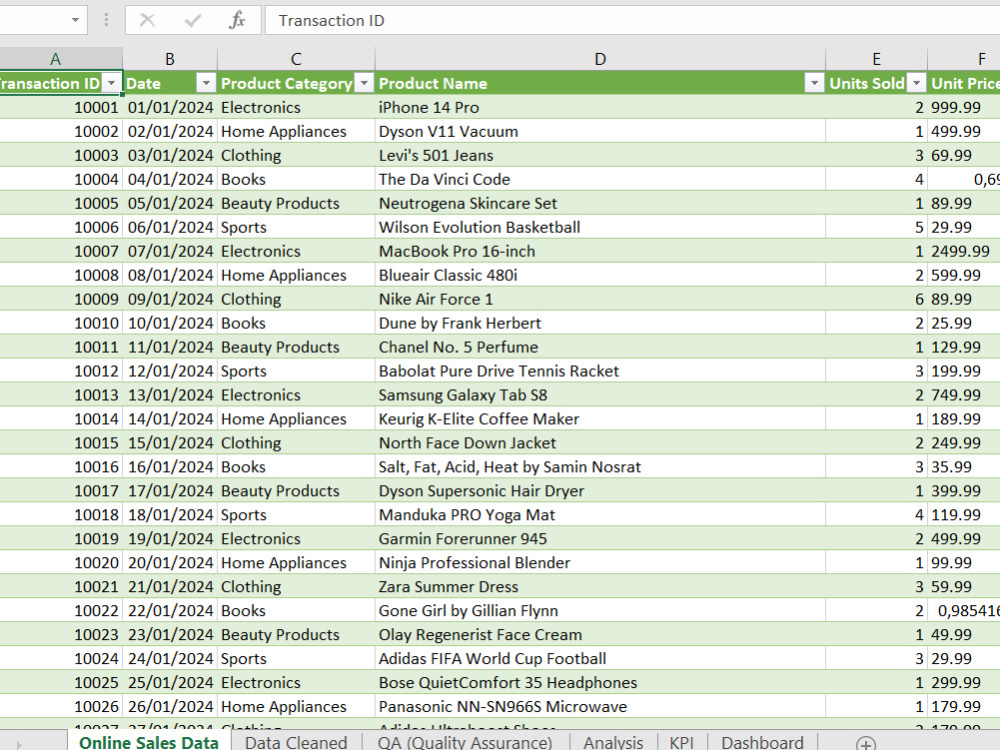Click Neutrogena Skincare Set cell
The width and height of the screenshot is (1000, 750).
(600, 203)
